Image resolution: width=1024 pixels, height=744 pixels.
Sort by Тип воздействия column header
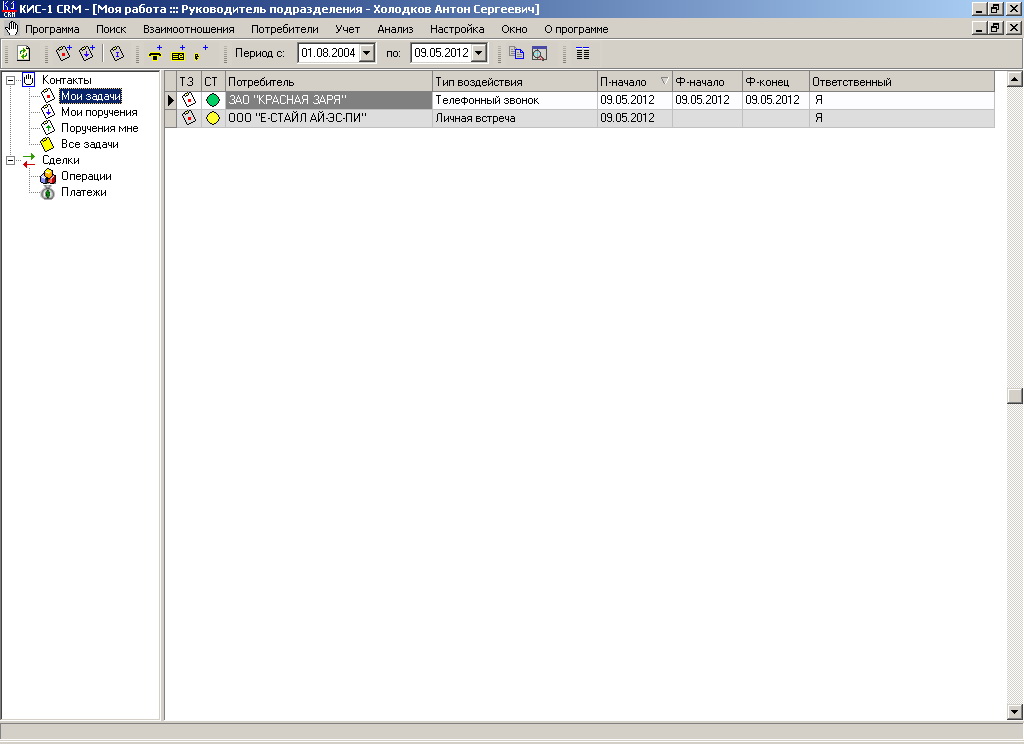pos(515,82)
